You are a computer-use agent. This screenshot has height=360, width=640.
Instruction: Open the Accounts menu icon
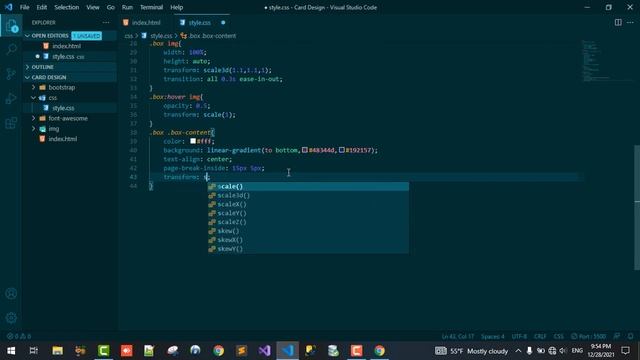pos(11,293)
